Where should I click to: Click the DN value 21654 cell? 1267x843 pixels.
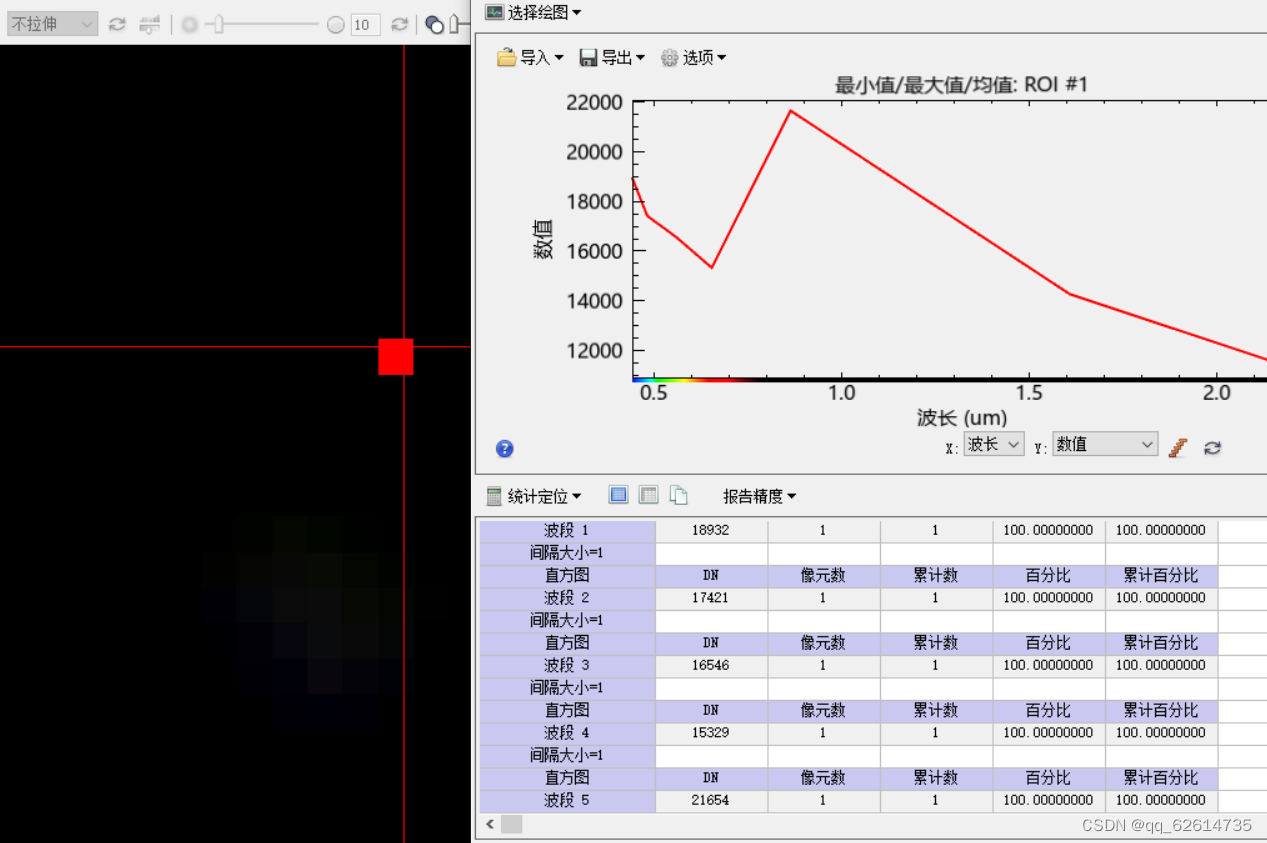[711, 800]
